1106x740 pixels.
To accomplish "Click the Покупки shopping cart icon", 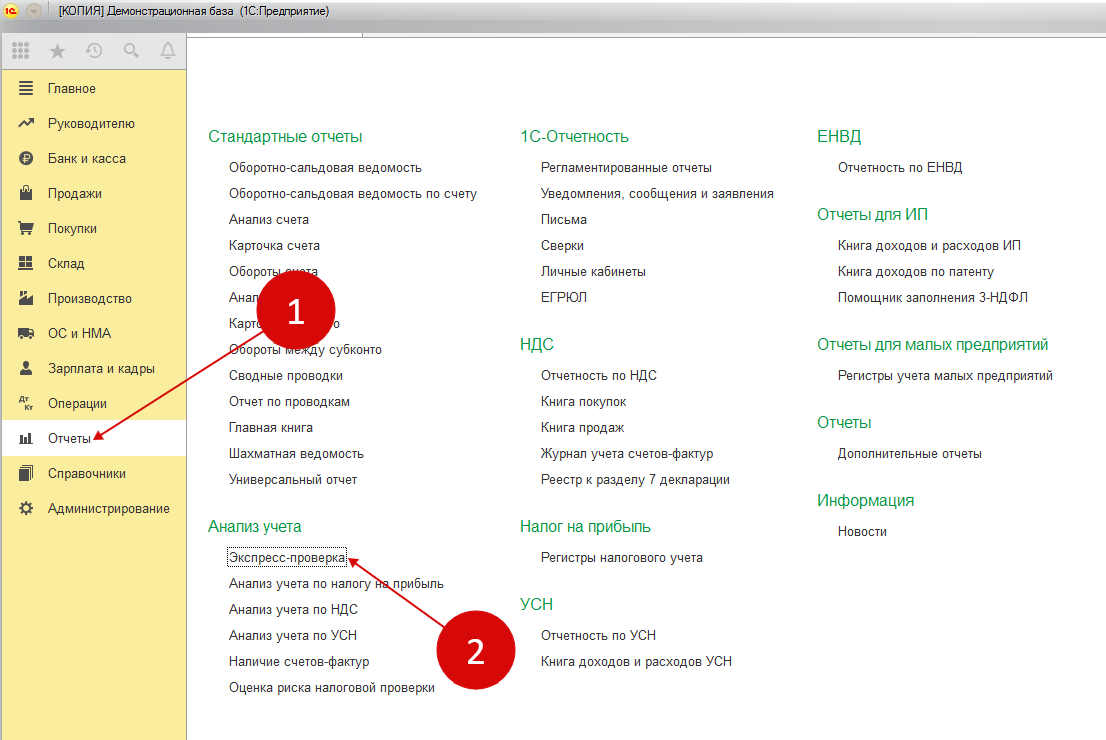I will [27, 229].
